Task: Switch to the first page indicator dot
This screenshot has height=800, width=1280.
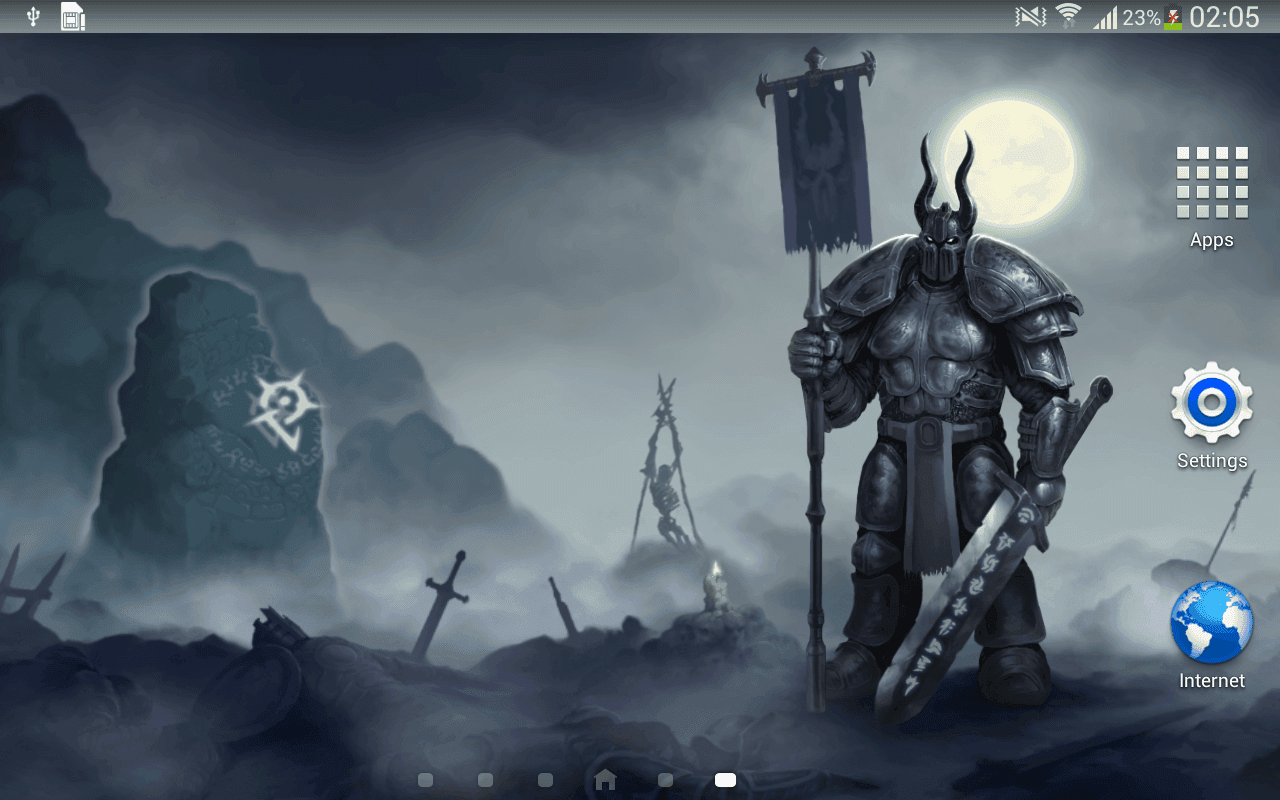Action: [x=425, y=780]
